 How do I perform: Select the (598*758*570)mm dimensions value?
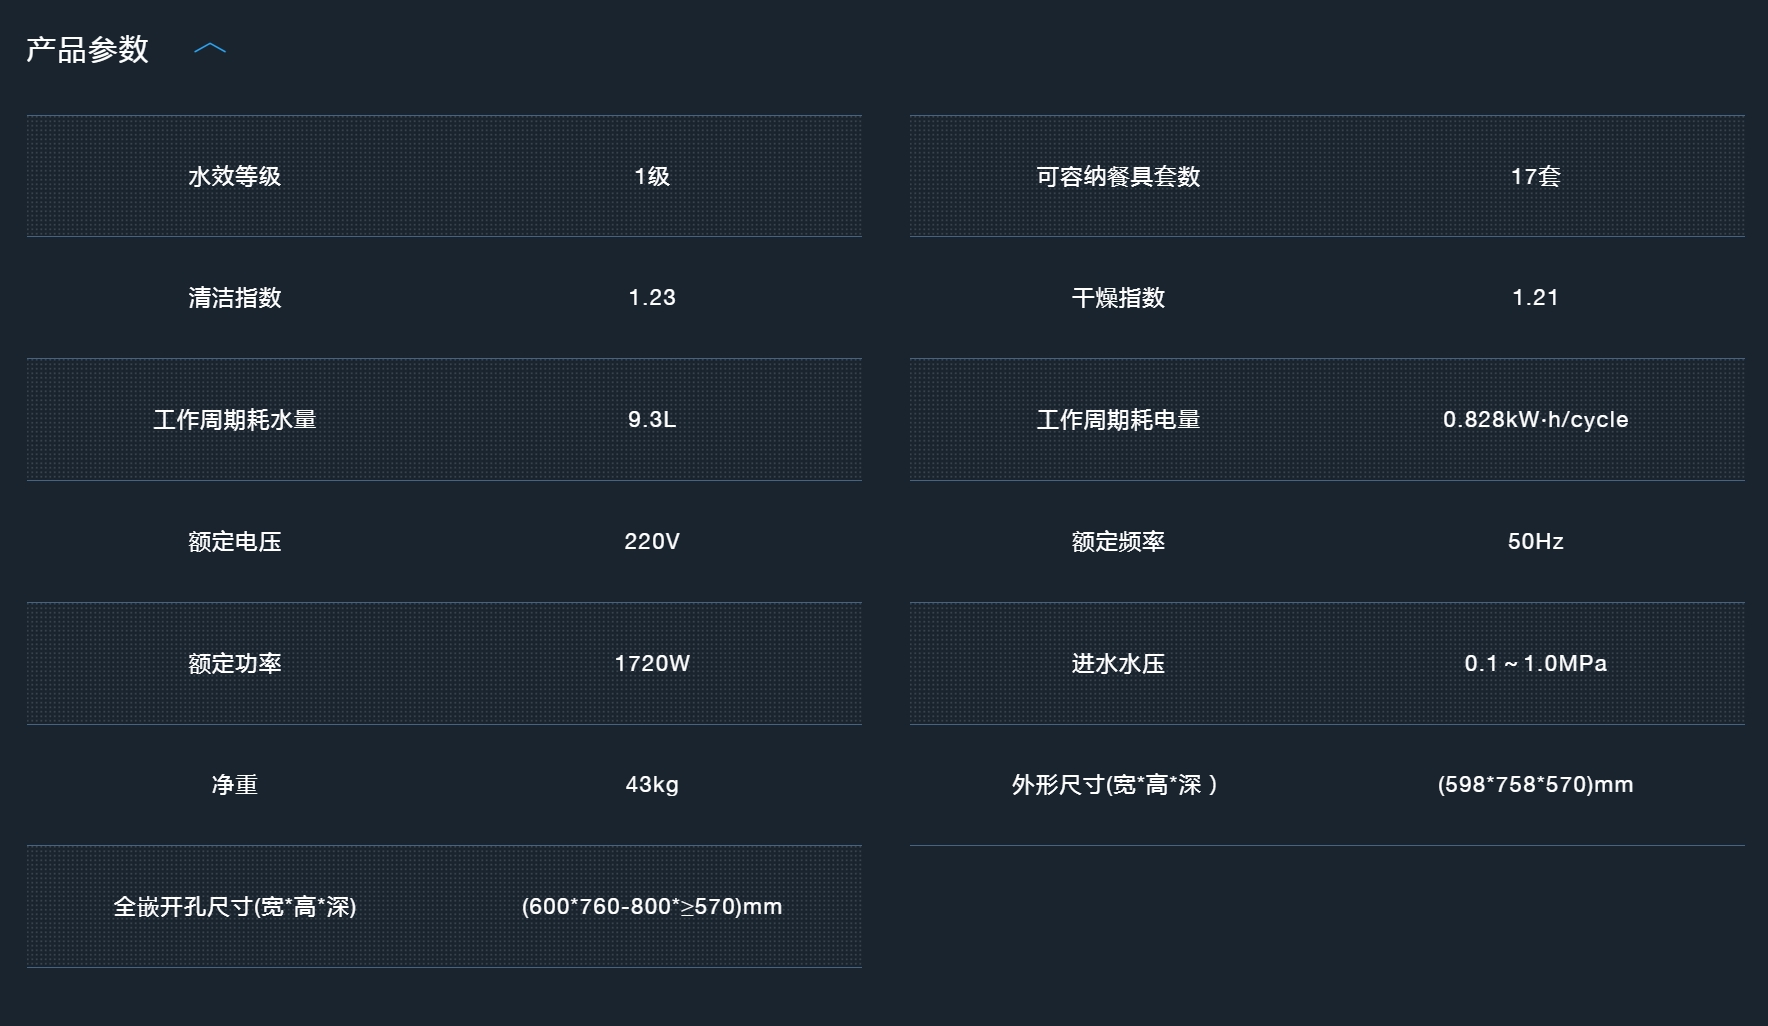click(1535, 785)
